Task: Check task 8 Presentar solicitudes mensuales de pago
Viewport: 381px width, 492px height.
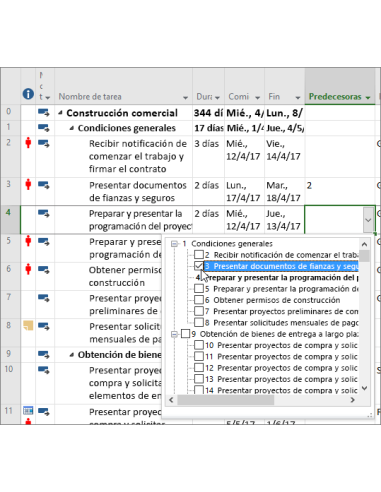Action: 199,323
